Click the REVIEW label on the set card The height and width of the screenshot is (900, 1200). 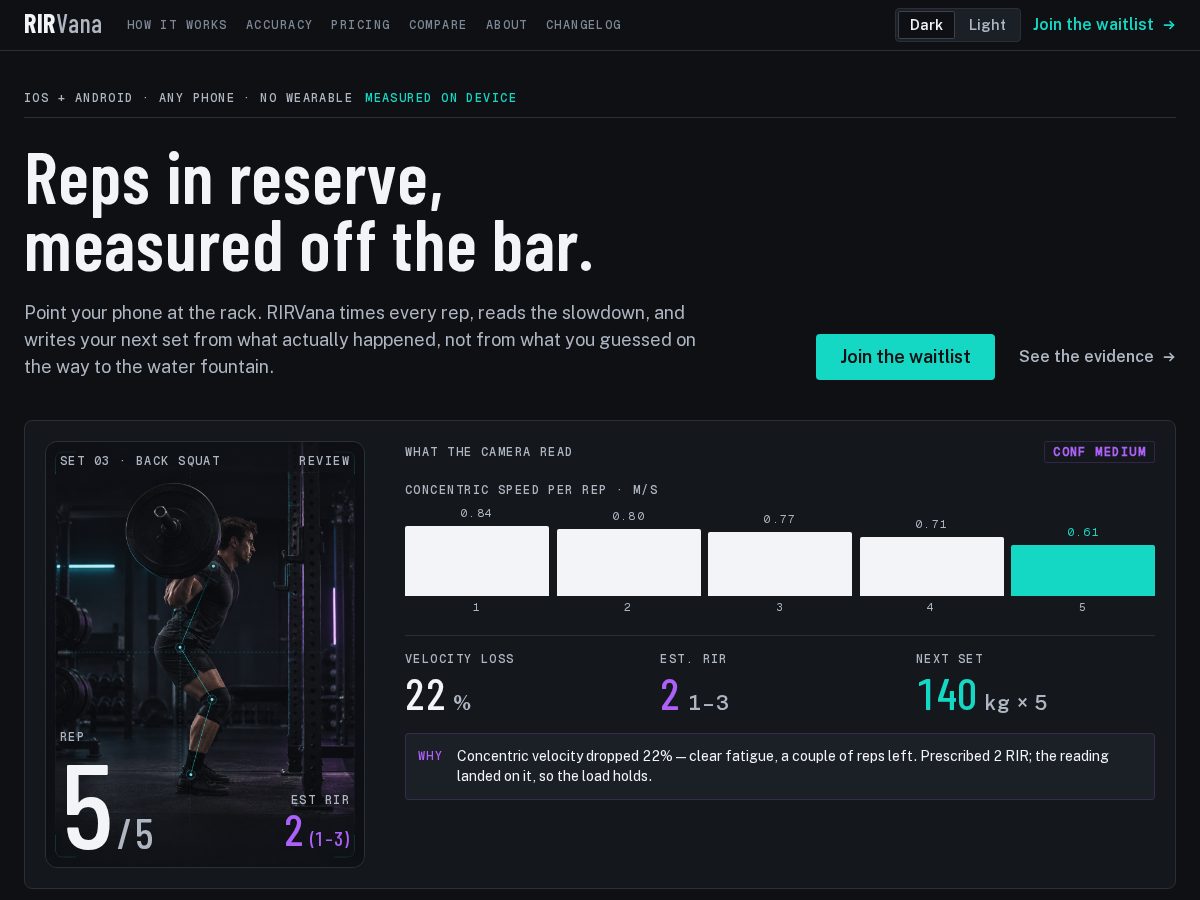324,461
